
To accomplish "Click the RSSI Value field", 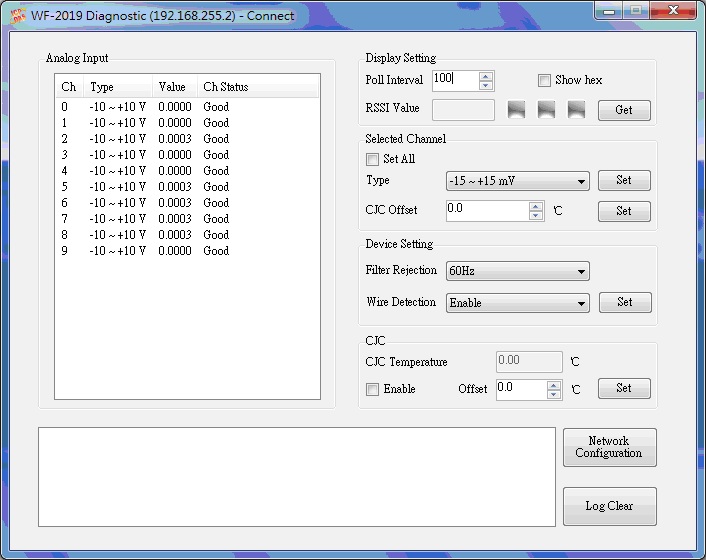I will coord(463,110).
